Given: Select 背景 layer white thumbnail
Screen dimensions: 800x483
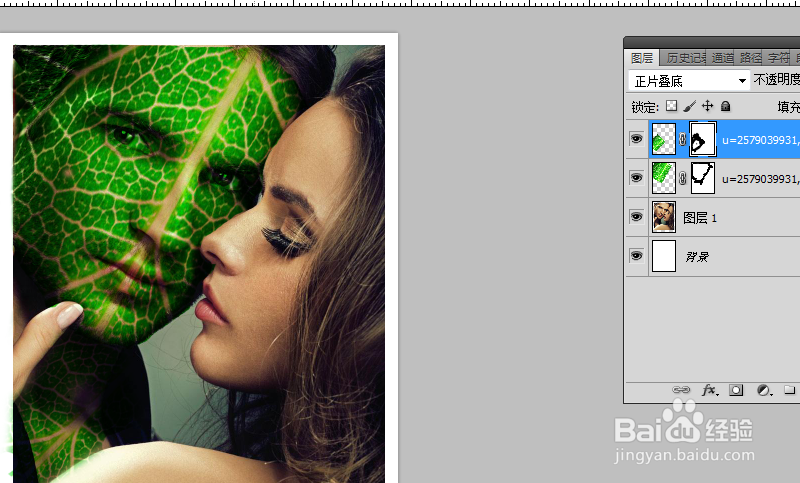Looking at the screenshot, I should [x=664, y=256].
